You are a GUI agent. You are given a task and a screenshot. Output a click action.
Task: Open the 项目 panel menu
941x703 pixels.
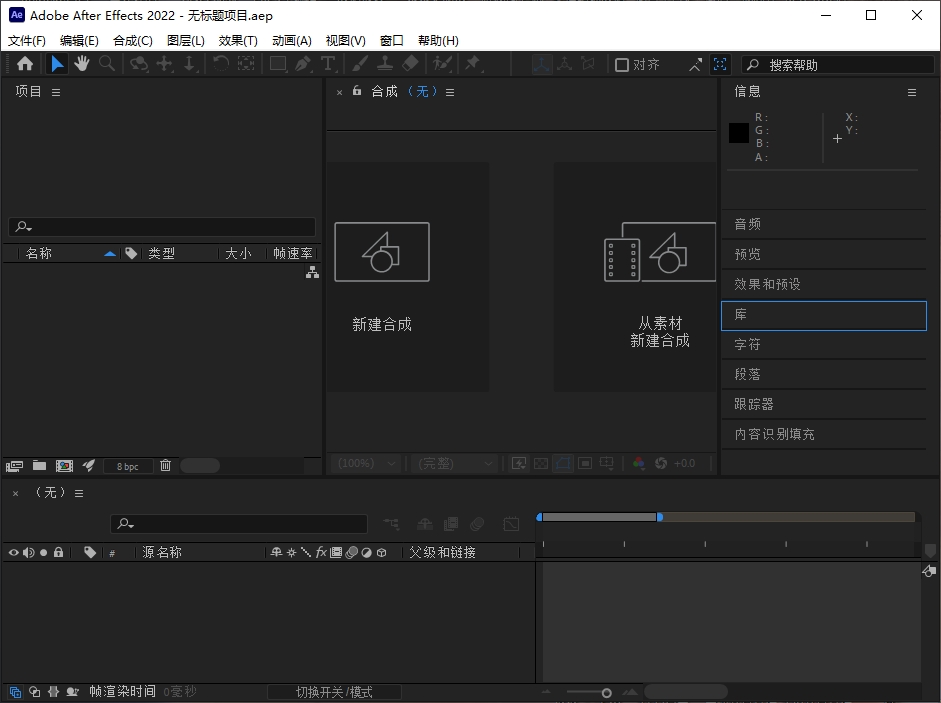pos(56,92)
